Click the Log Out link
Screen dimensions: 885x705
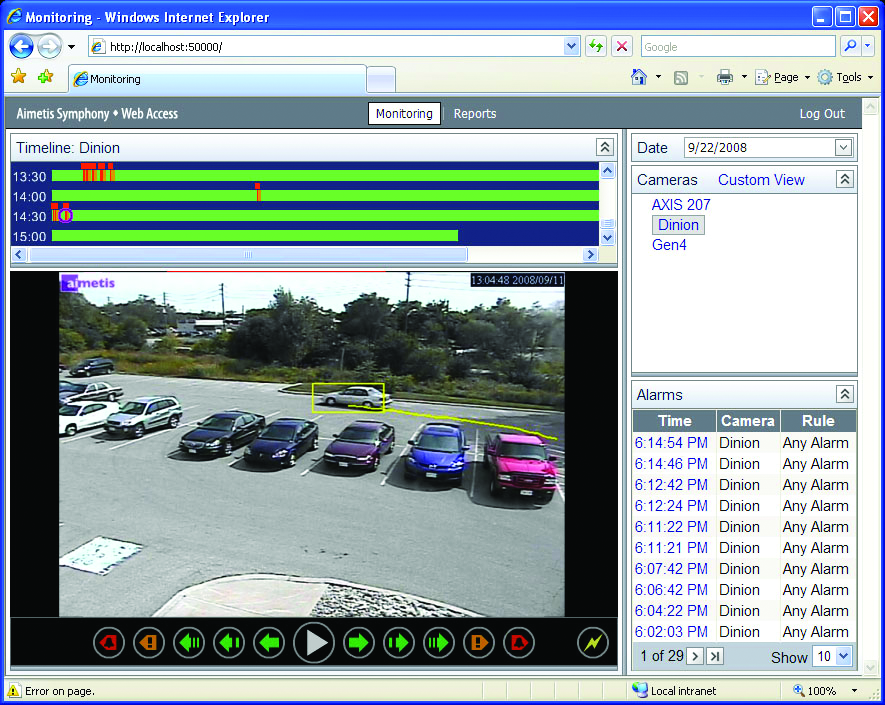(822, 114)
